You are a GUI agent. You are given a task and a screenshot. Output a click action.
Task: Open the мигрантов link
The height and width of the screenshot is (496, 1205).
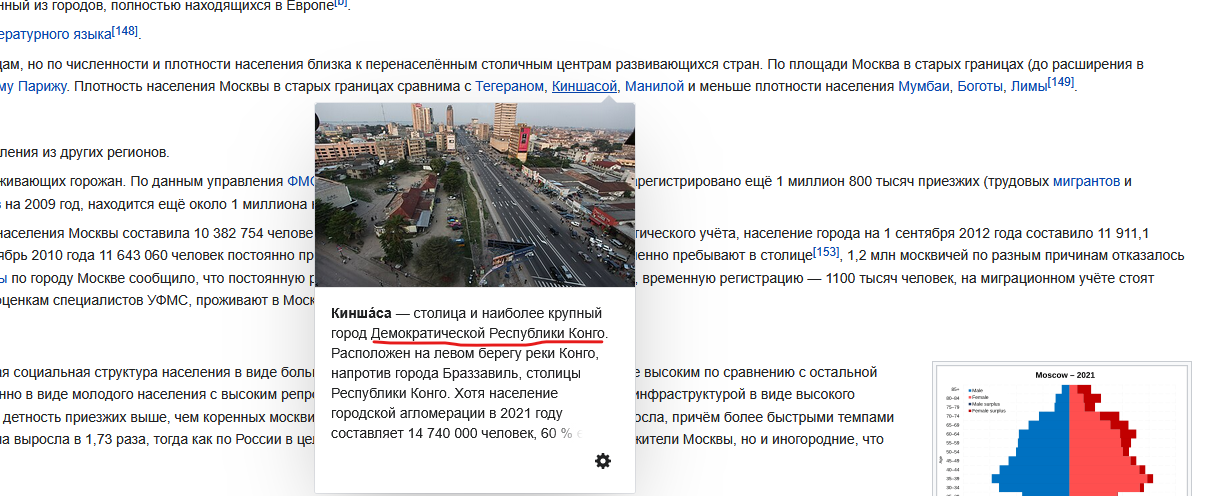[x=1087, y=182]
